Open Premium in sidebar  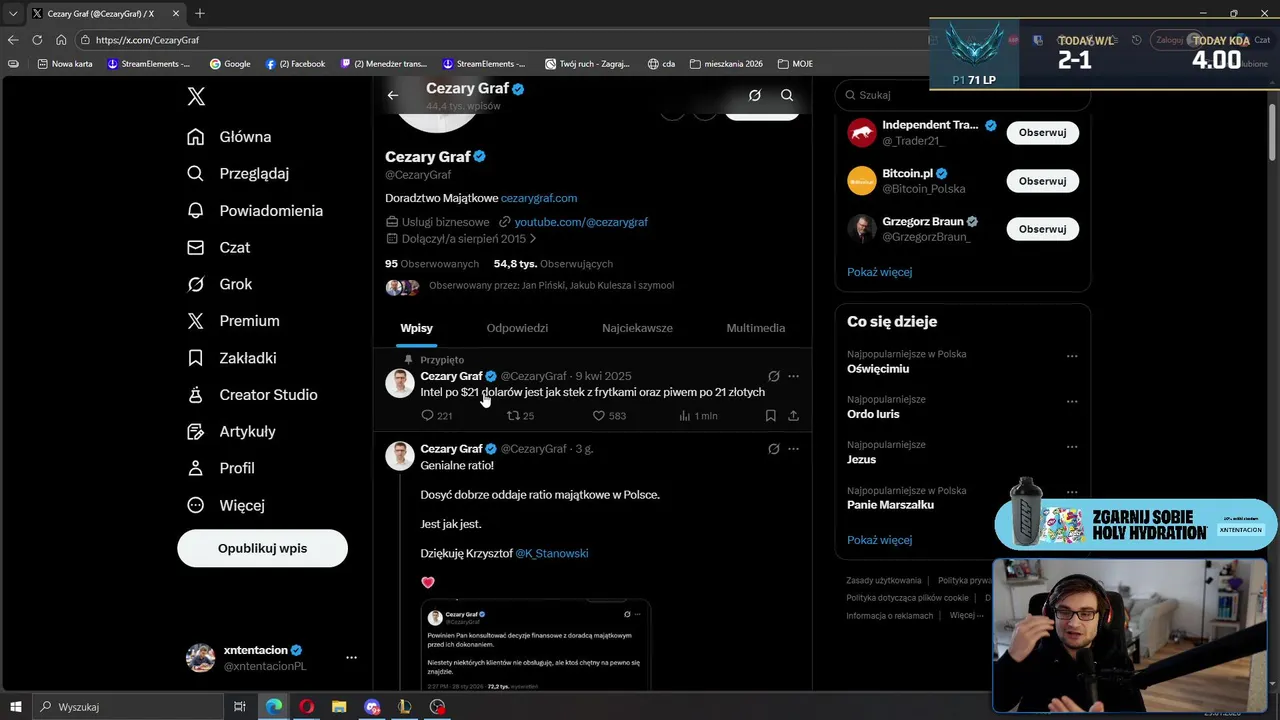pyautogui.click(x=233, y=321)
